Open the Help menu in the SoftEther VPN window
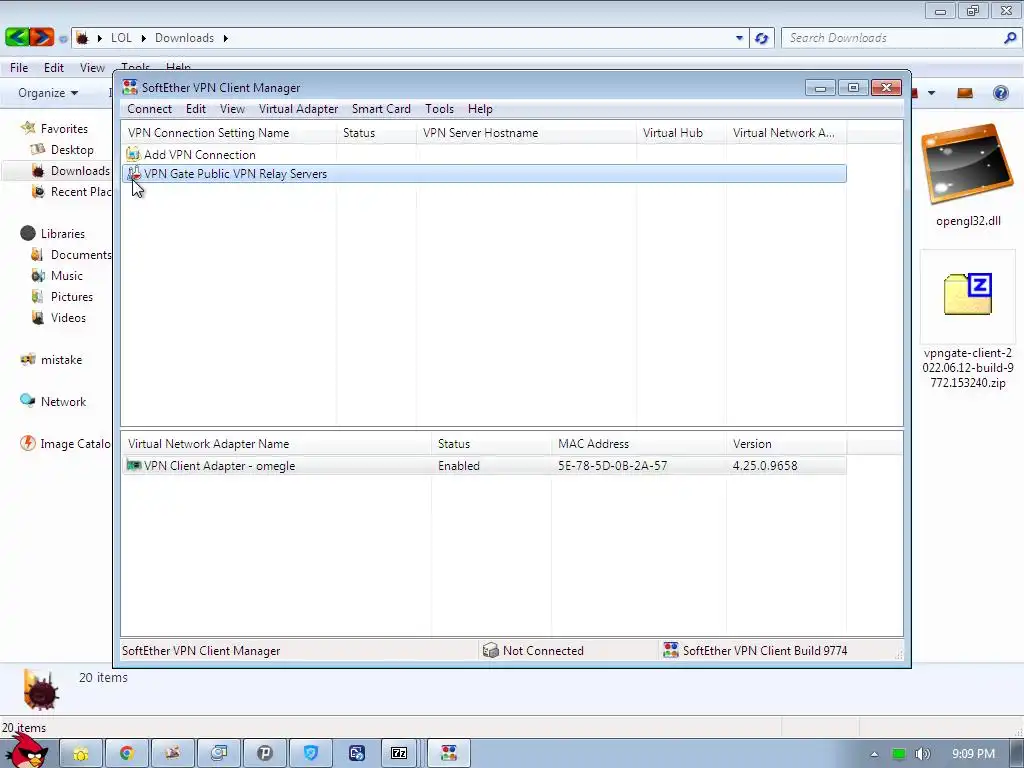Viewport: 1024px width, 768px height. pyautogui.click(x=480, y=109)
